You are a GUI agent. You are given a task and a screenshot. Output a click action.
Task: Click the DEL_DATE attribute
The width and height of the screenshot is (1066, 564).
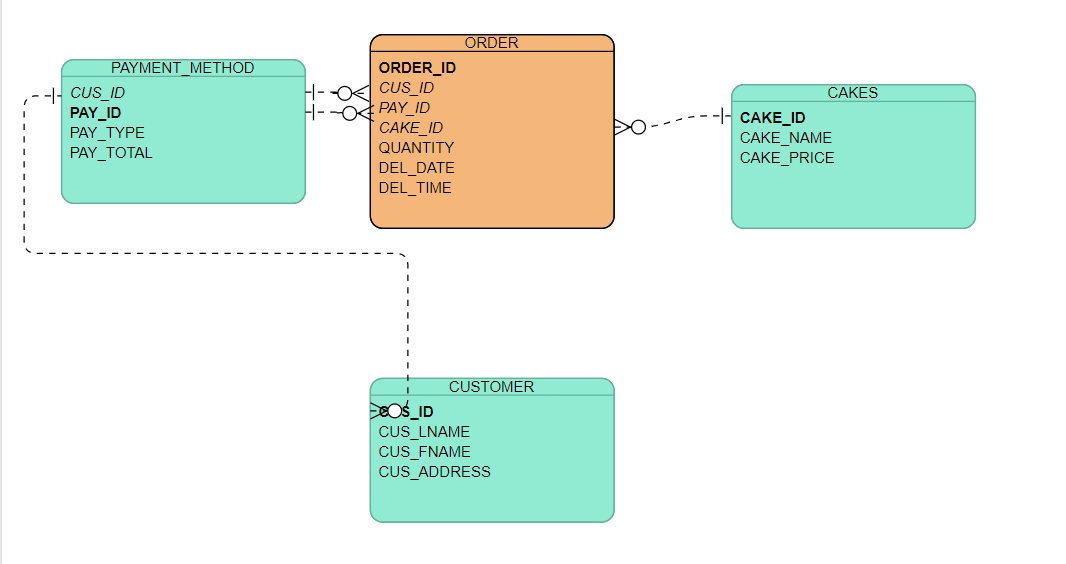[x=416, y=168]
